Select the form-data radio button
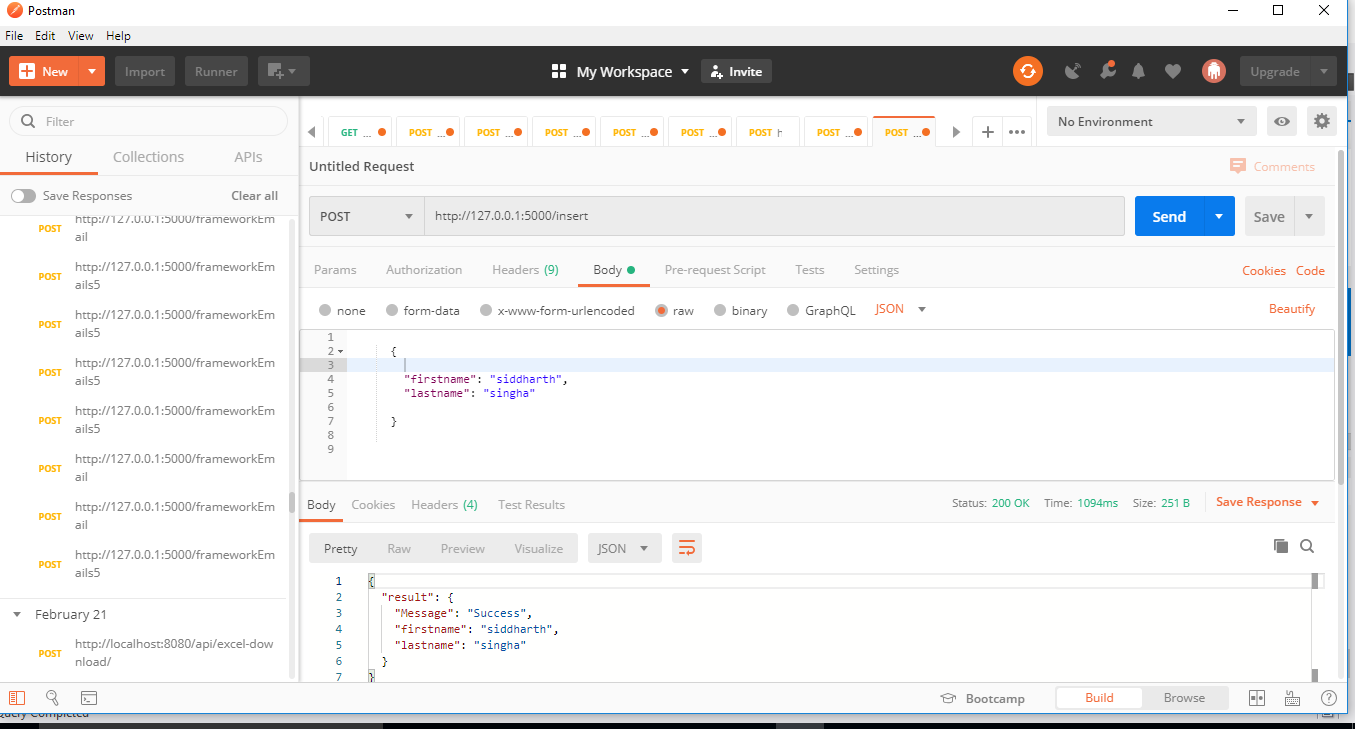 [392, 310]
